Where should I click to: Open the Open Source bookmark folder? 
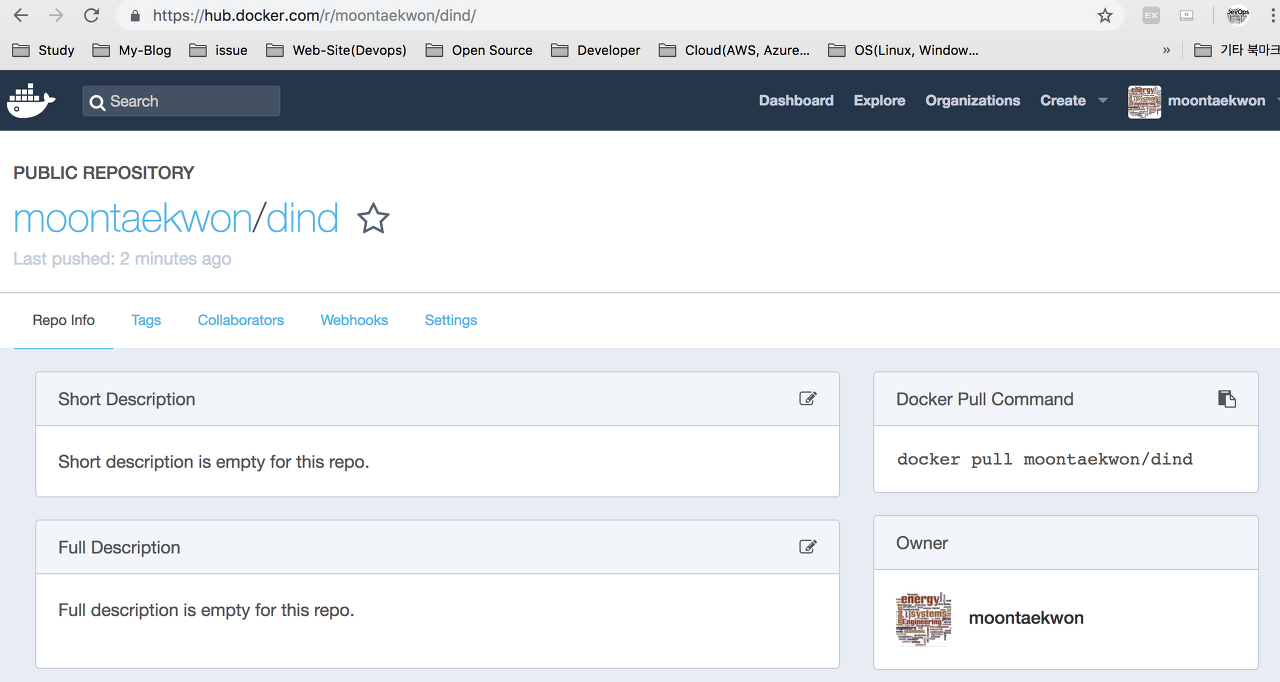tap(479, 50)
